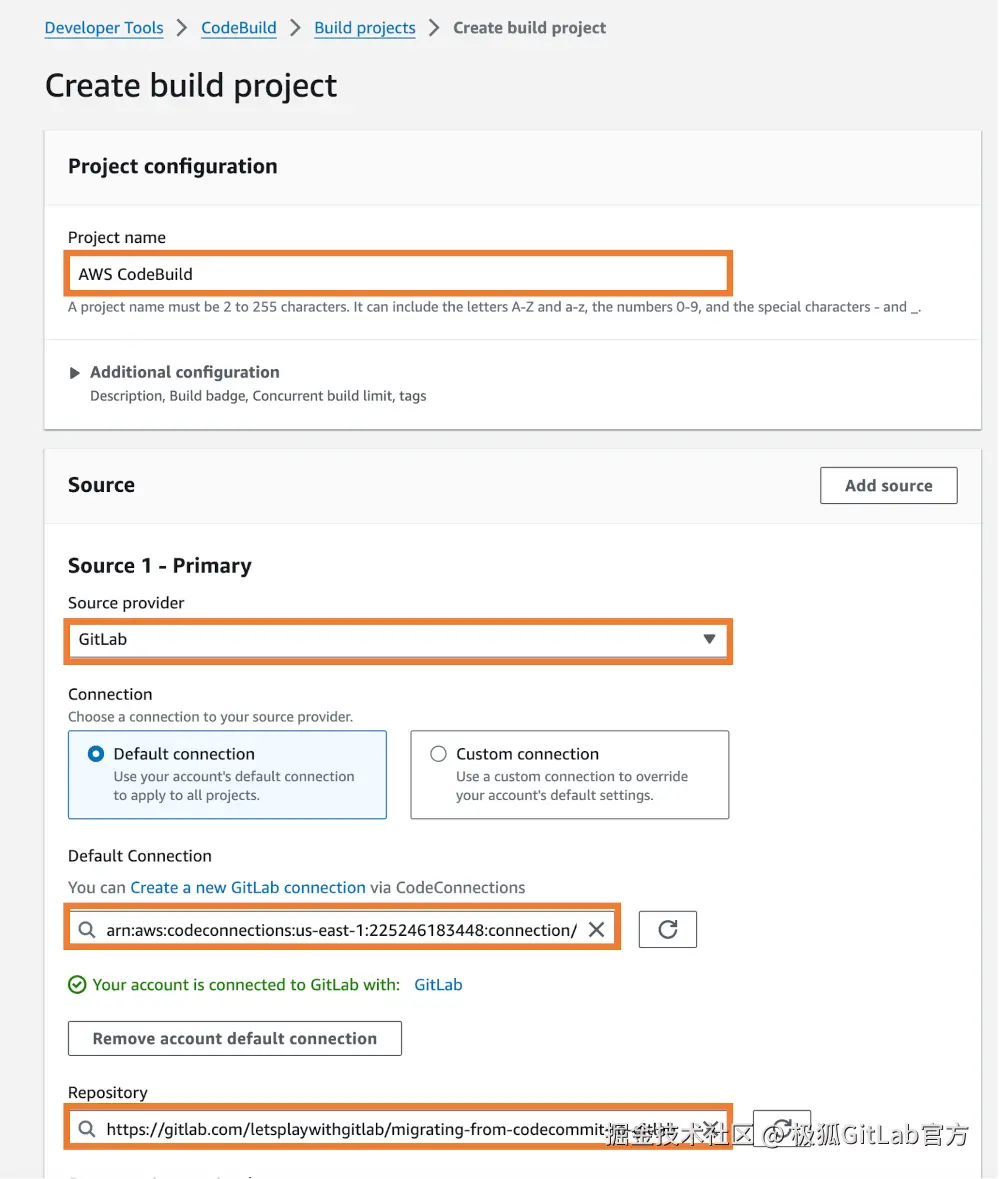The image size is (1000, 1179).
Task: Click the refresh icon beside connection ARN field
Action: pos(668,929)
